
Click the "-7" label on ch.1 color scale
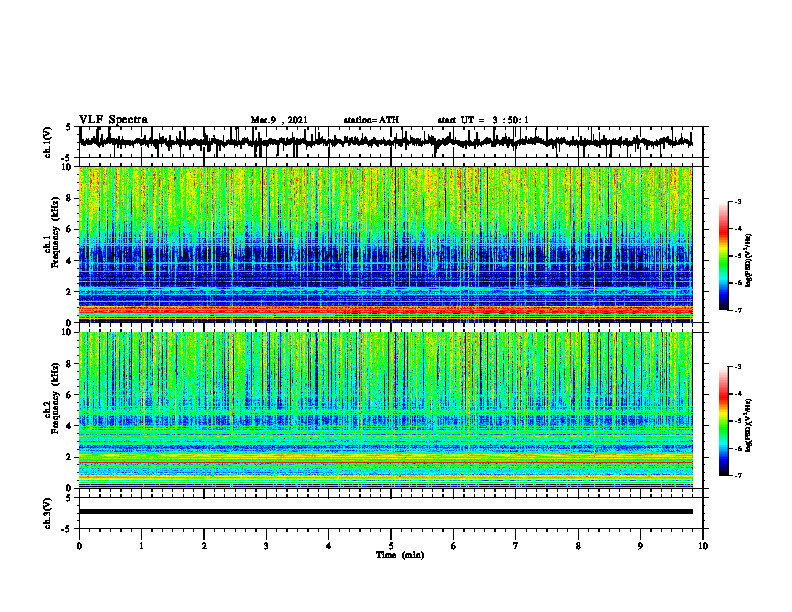coord(738,310)
